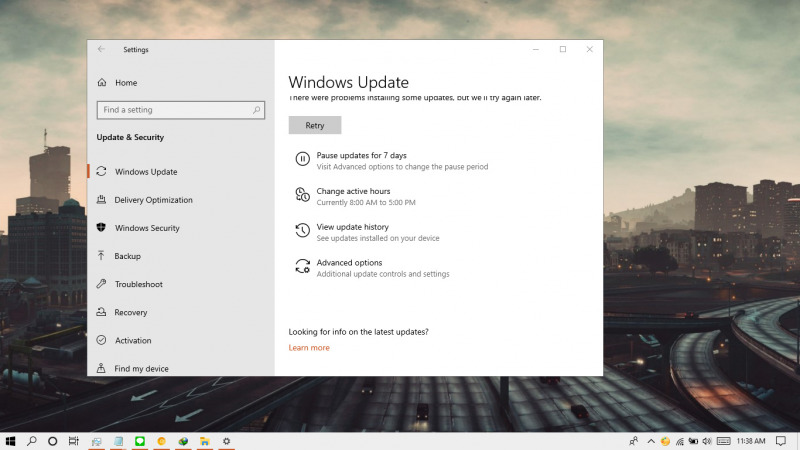Image resolution: width=800 pixels, height=450 pixels.
Task: Open Task View on taskbar
Action: 73,441
